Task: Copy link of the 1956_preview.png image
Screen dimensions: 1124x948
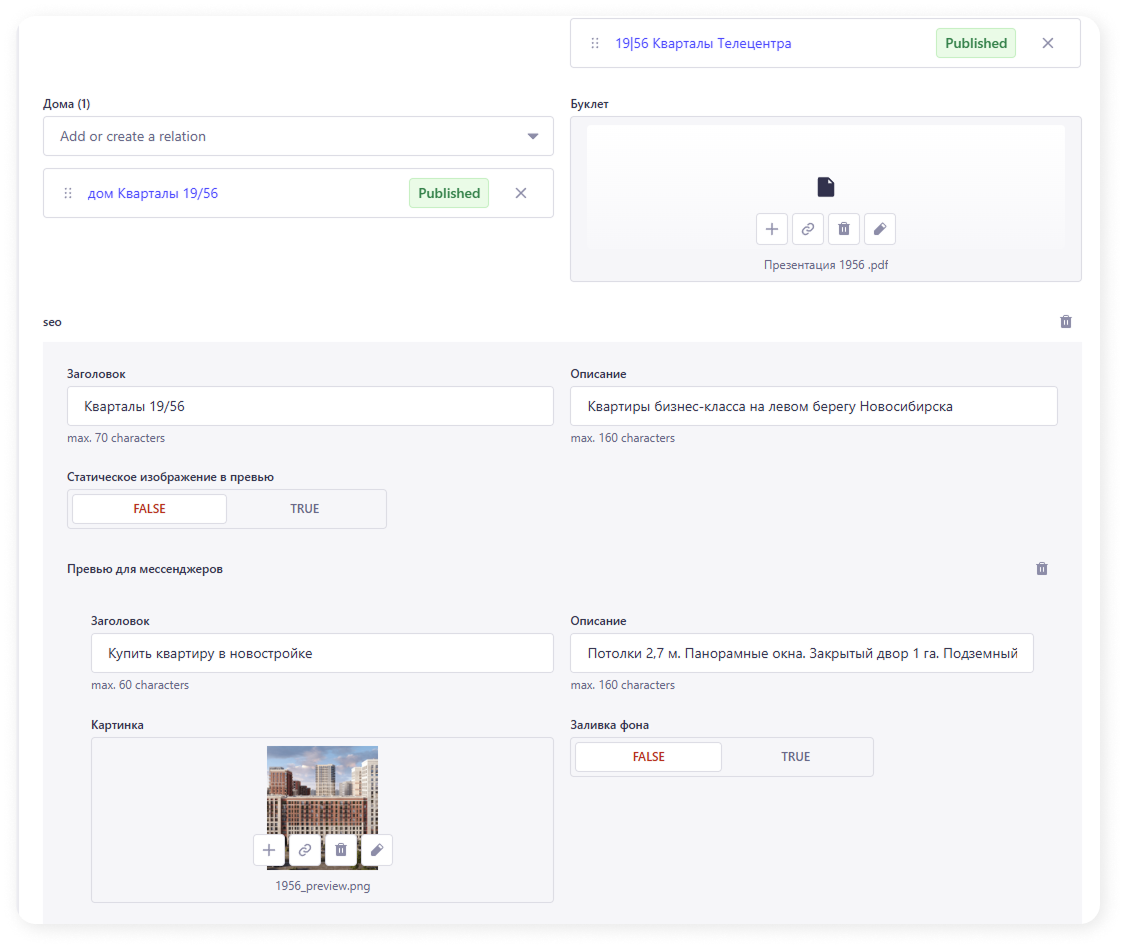Action: [305, 850]
